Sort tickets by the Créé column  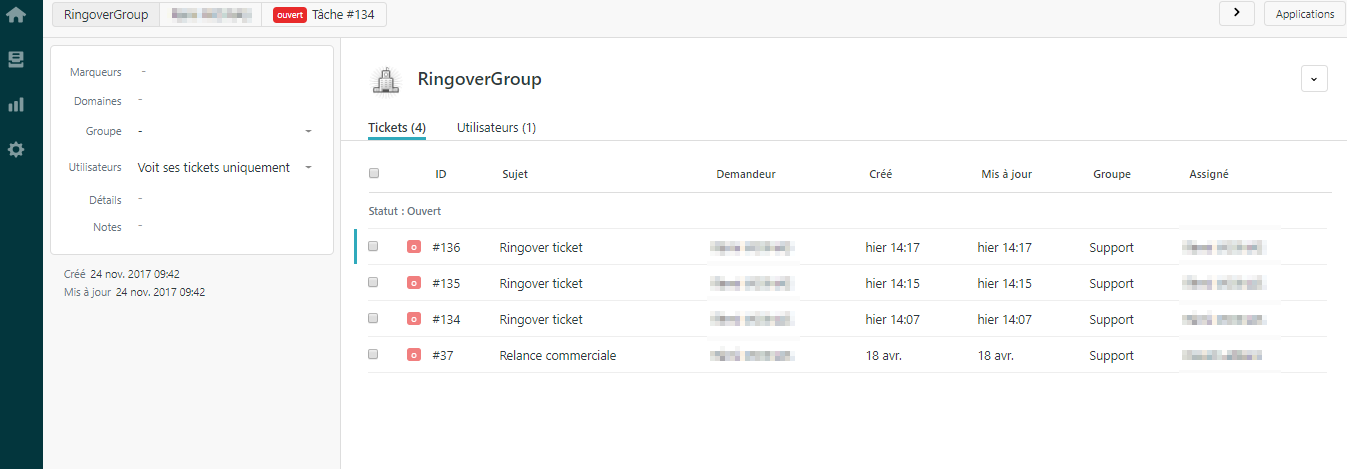coord(880,174)
